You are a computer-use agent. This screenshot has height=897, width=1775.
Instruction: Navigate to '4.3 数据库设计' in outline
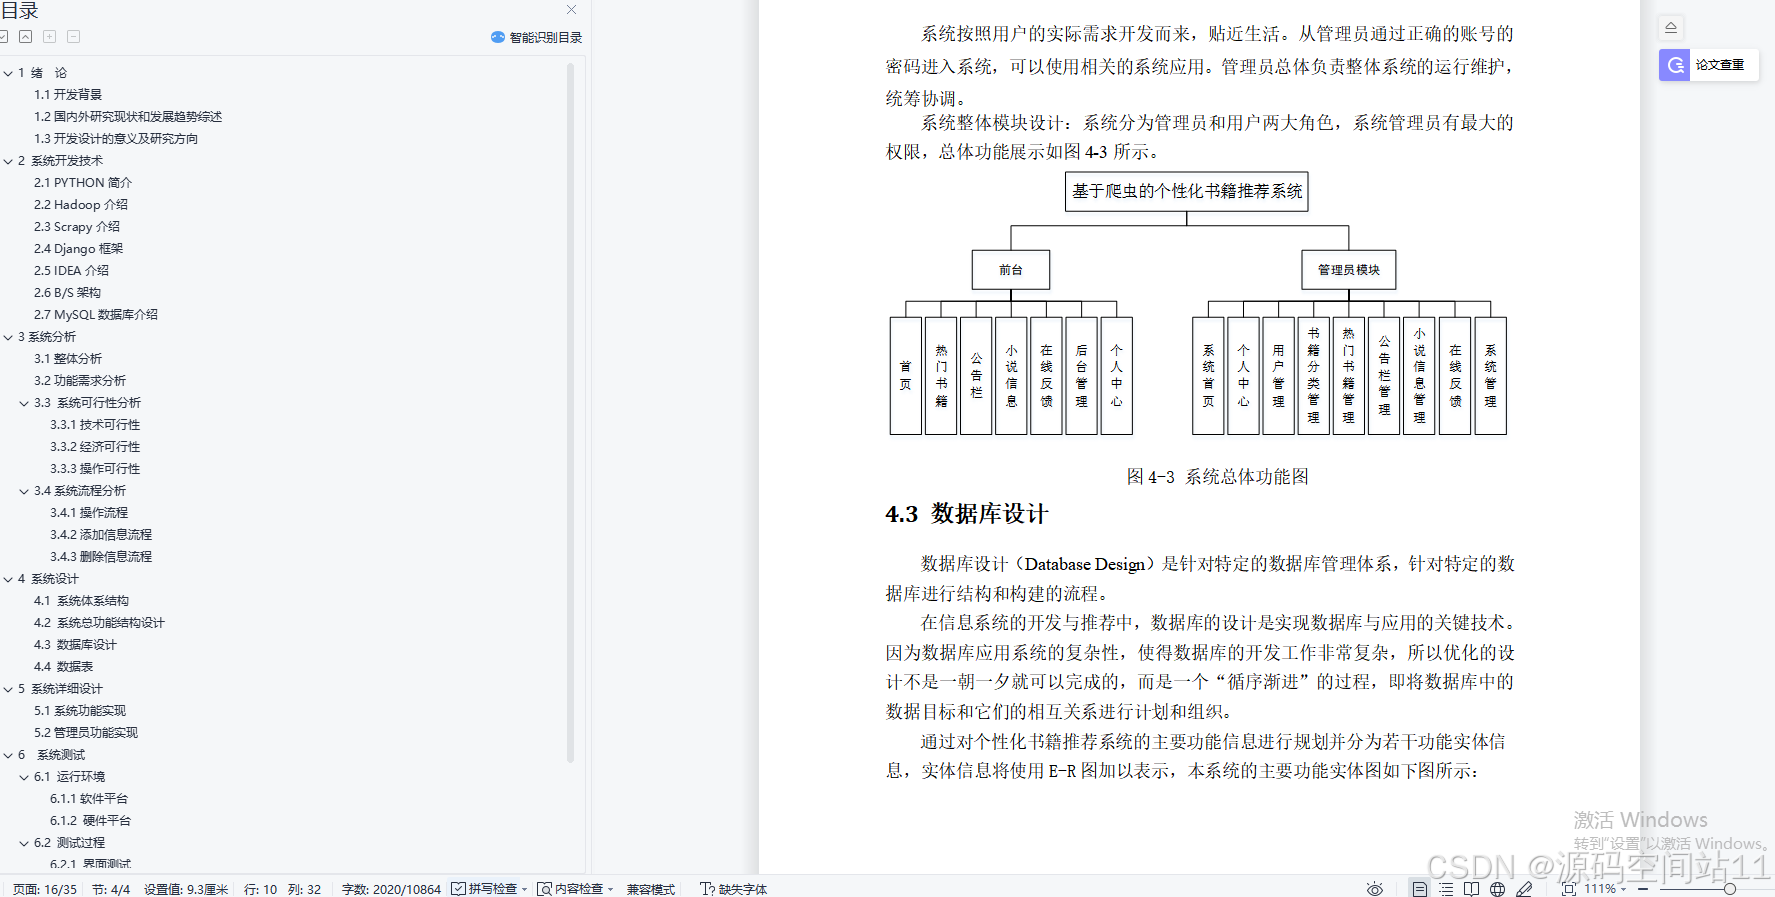pyautogui.click(x=75, y=645)
